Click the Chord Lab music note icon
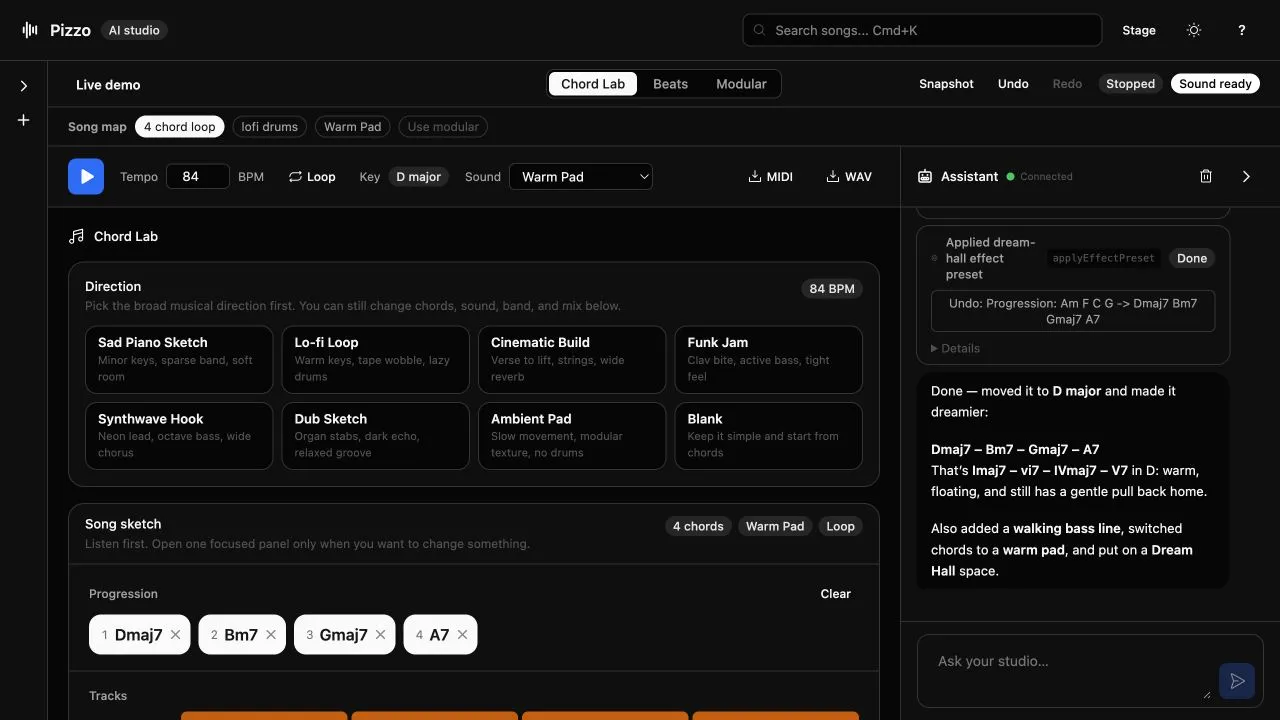Viewport: 1280px width, 720px height. click(x=76, y=237)
